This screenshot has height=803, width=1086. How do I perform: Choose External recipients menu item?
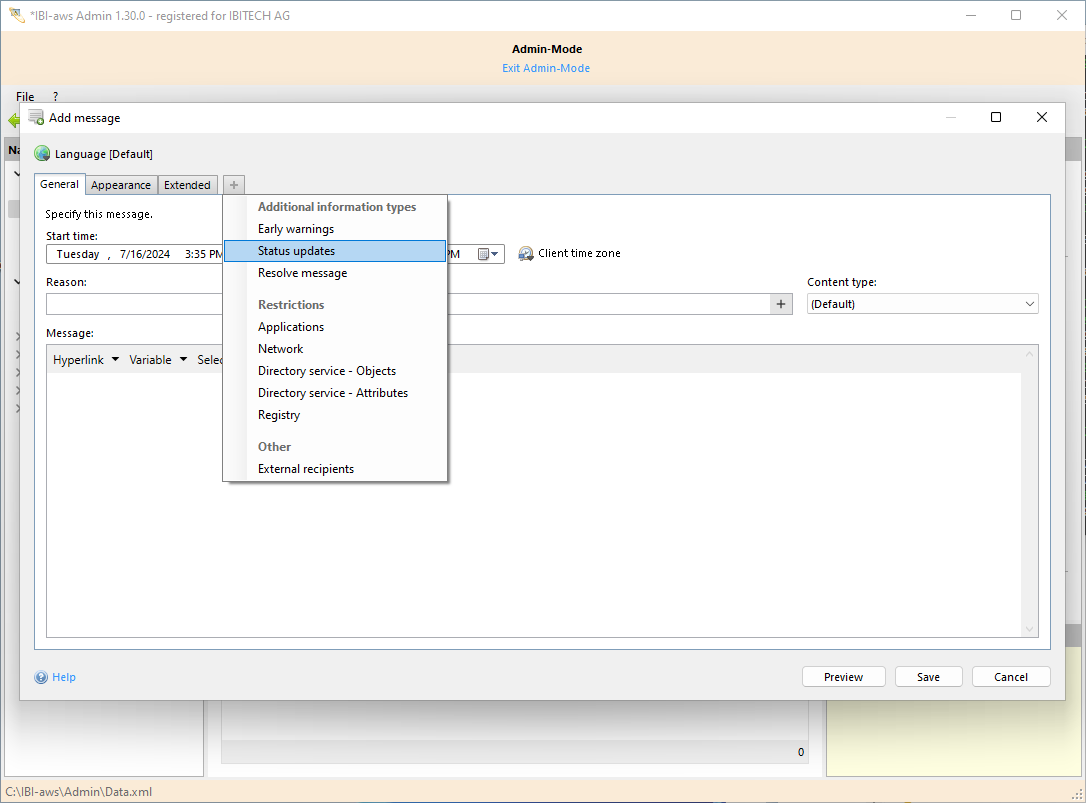(x=305, y=469)
